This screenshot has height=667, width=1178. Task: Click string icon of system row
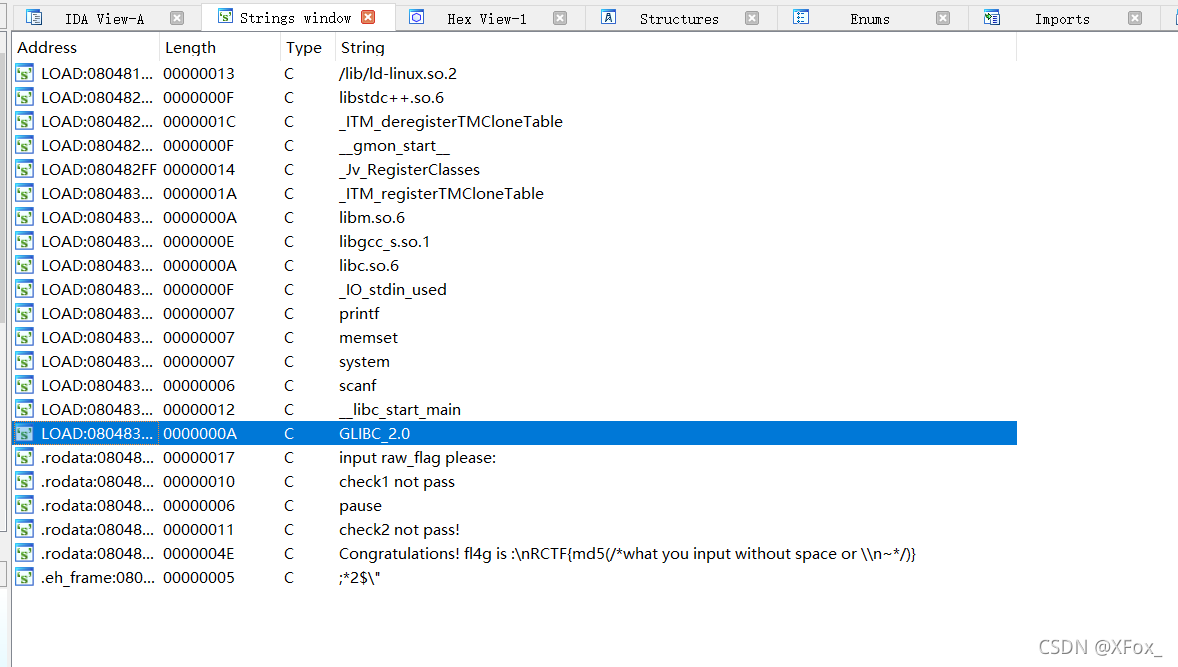pos(25,362)
